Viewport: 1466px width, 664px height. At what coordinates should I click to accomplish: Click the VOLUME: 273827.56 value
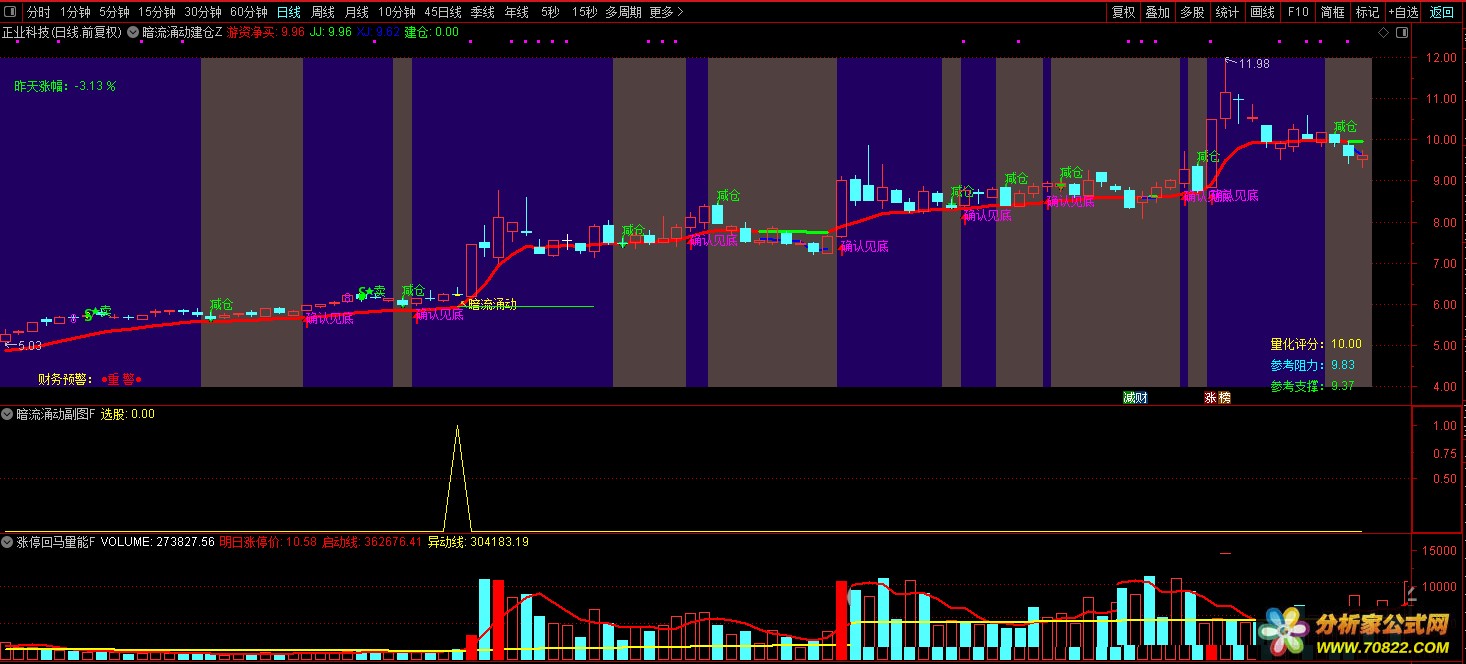point(158,542)
